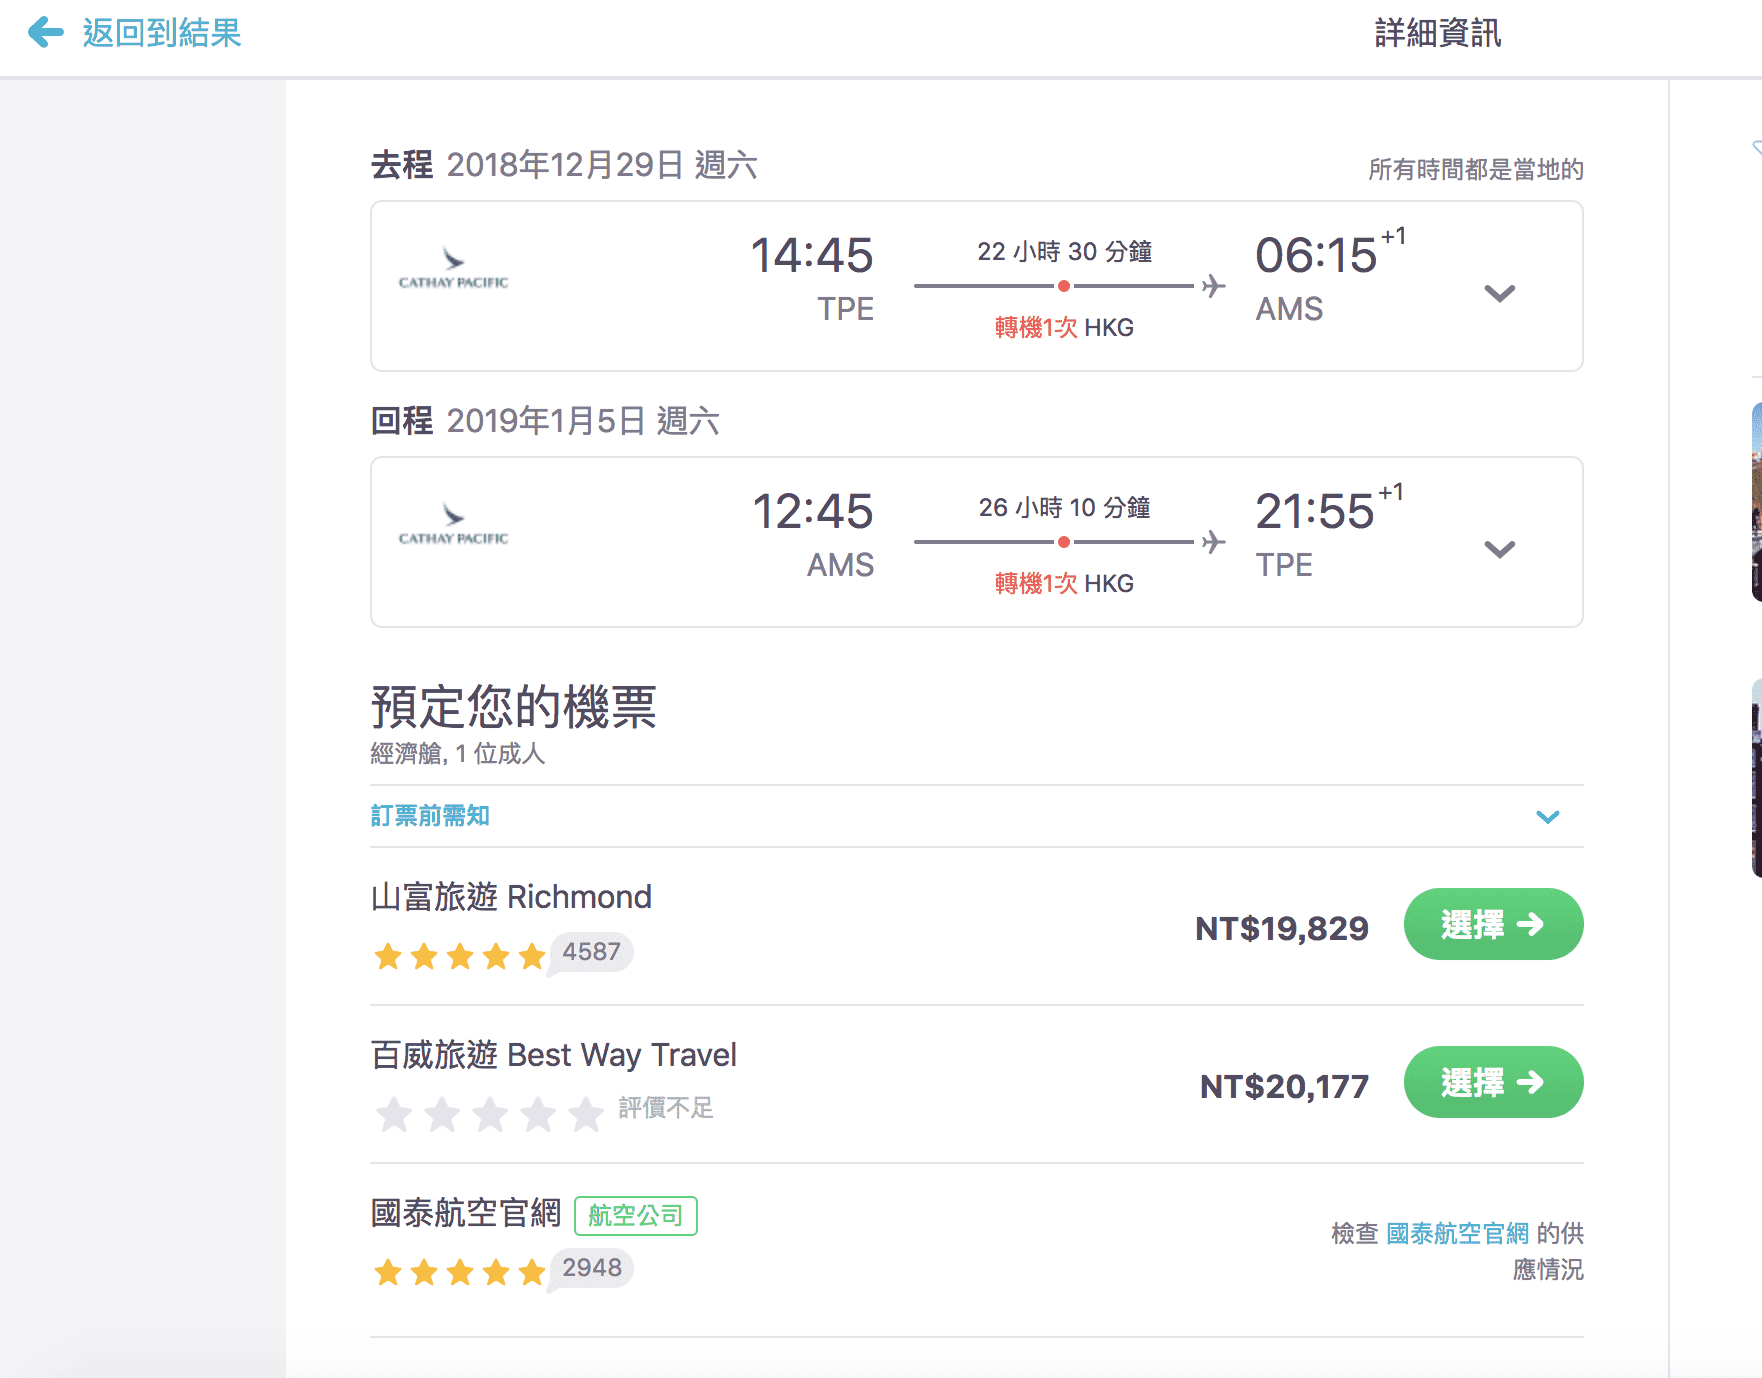Viewport: 1762px width, 1378px height.
Task: Expand outbound TPE to AMS flight details
Action: 1499,293
